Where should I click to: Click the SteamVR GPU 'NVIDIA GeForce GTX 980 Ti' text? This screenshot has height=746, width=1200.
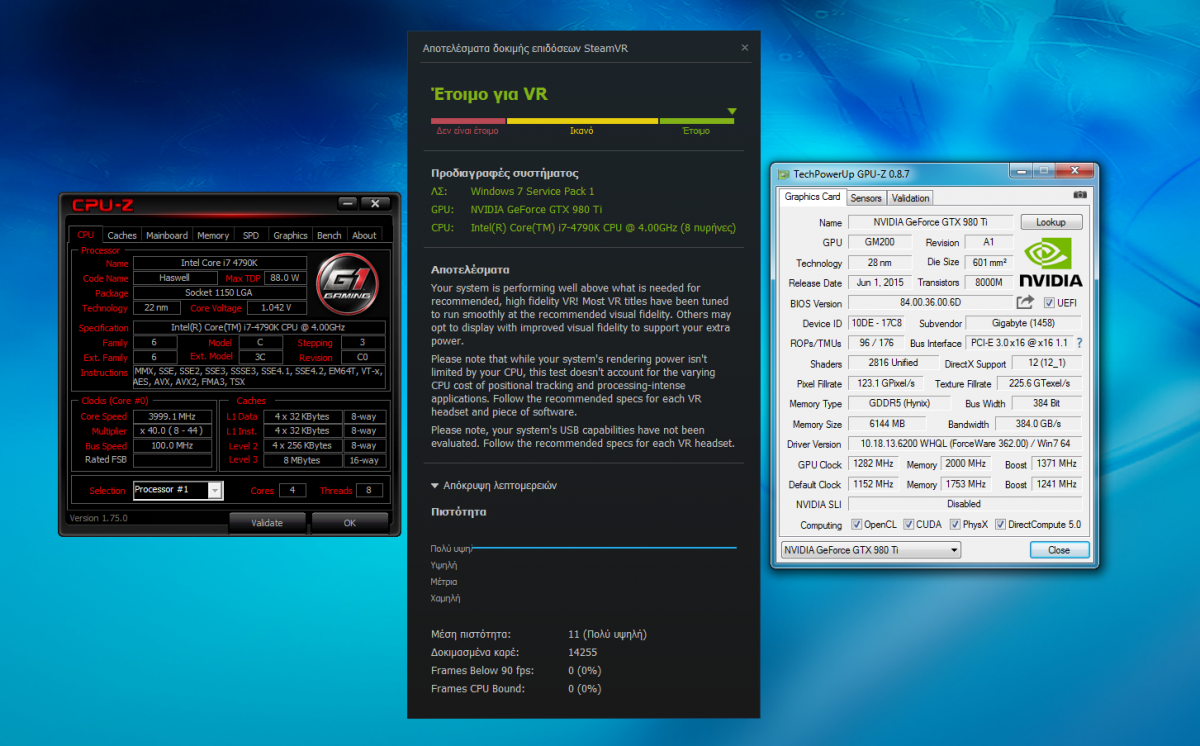[536, 209]
